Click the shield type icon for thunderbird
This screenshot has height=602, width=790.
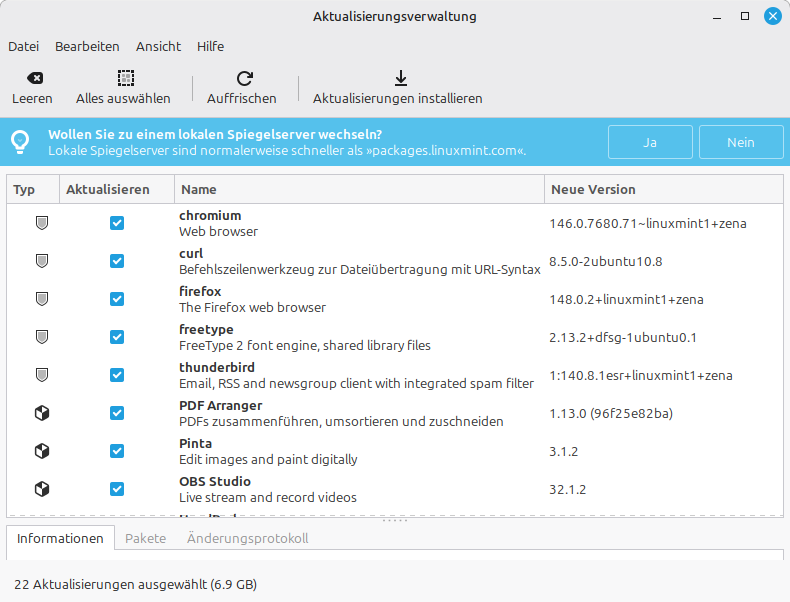tap(42, 375)
